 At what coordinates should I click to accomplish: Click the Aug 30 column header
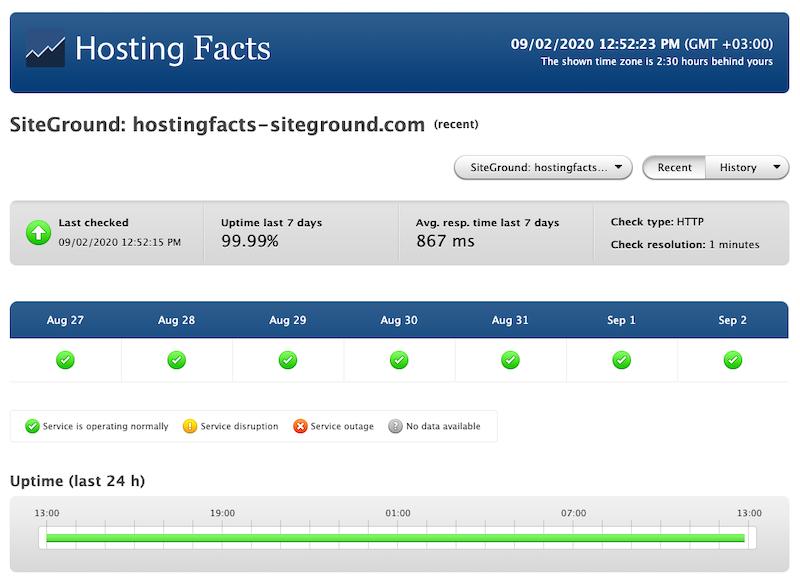399,320
